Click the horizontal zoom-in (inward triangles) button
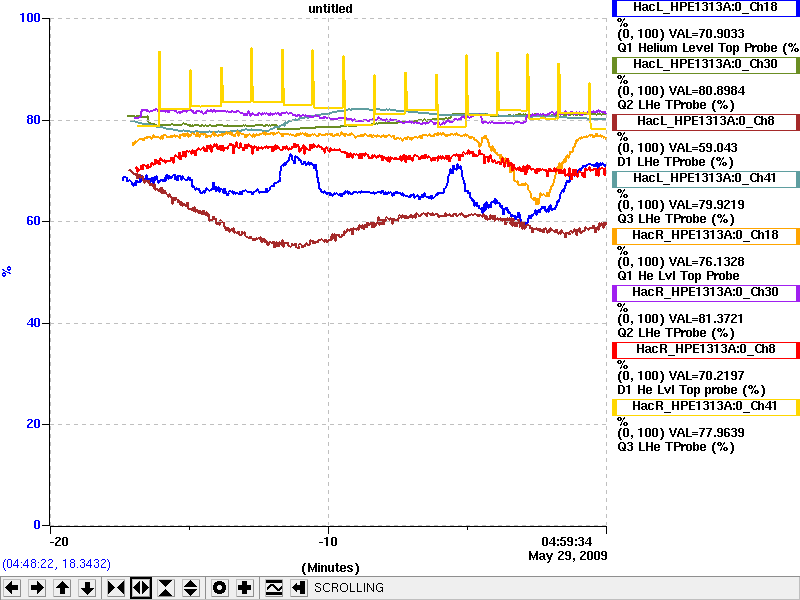The height and width of the screenshot is (600, 800). tap(116, 588)
